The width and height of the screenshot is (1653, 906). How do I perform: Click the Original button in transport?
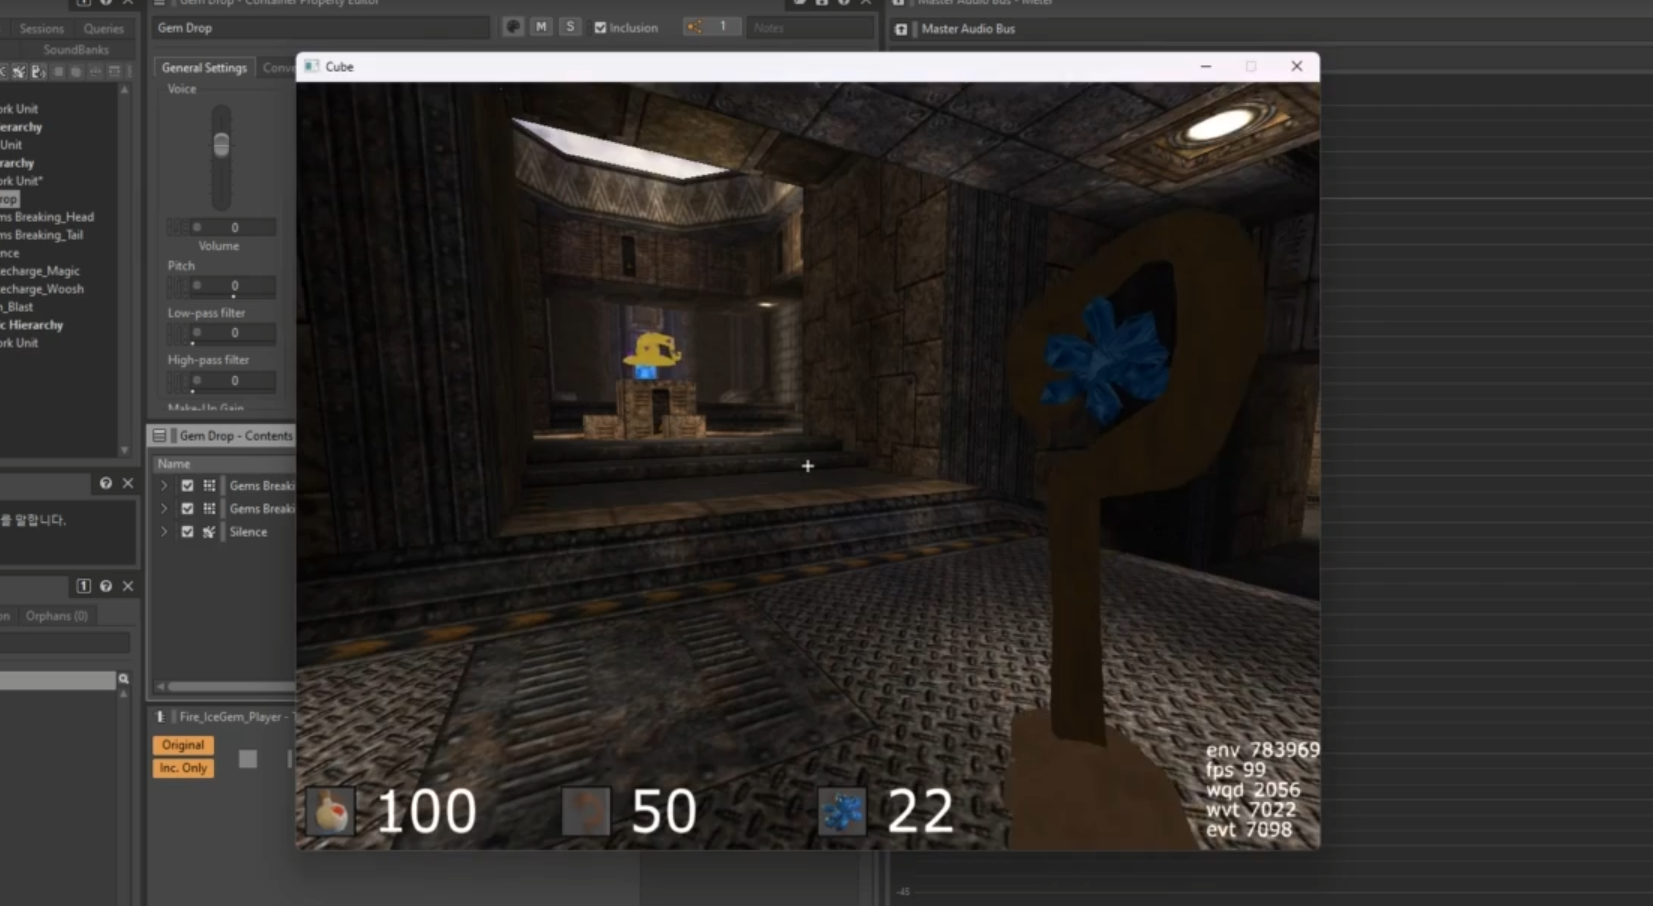tap(183, 745)
